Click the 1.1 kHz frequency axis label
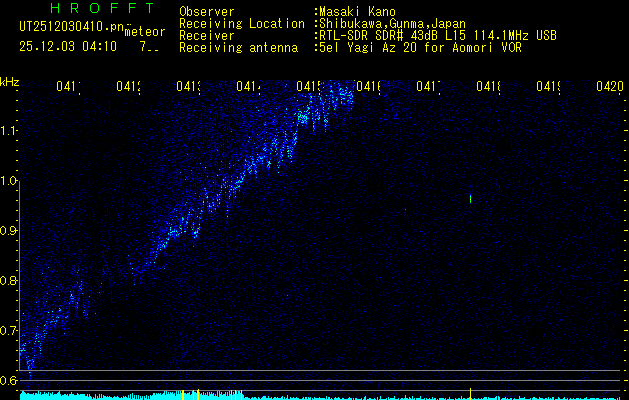The width and height of the screenshot is (629, 400). click(8, 131)
